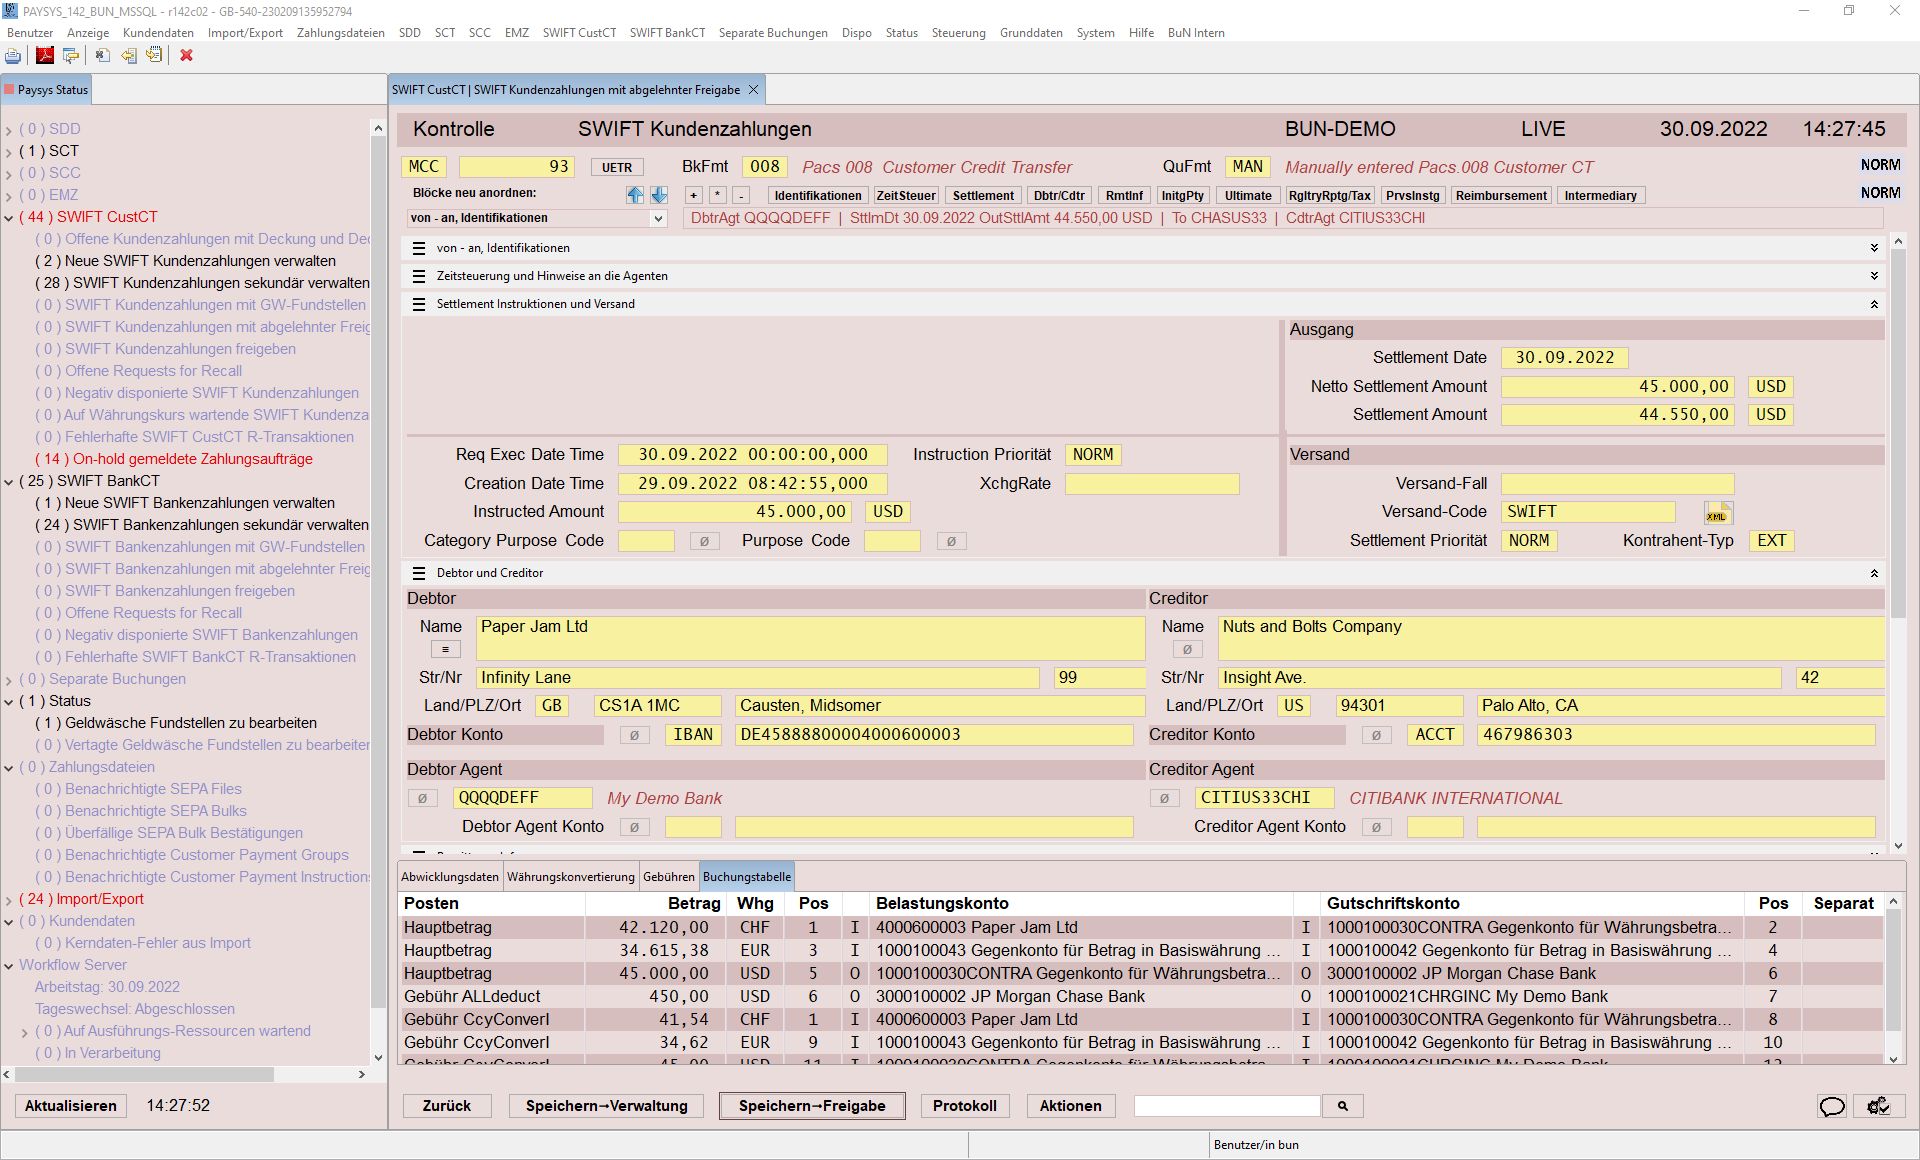Click the minus button to collapse blocks
The width and height of the screenshot is (1920, 1160).
tap(741, 196)
